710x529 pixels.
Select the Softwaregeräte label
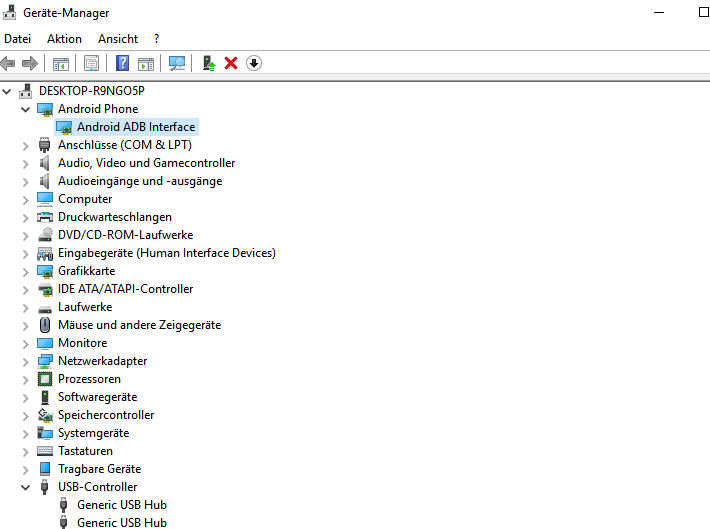coord(97,397)
